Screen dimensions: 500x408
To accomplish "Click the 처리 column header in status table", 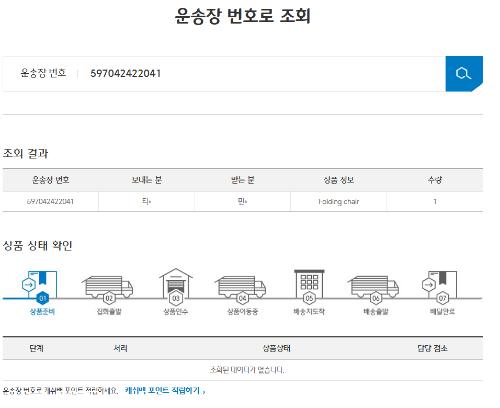I will tap(120, 348).
